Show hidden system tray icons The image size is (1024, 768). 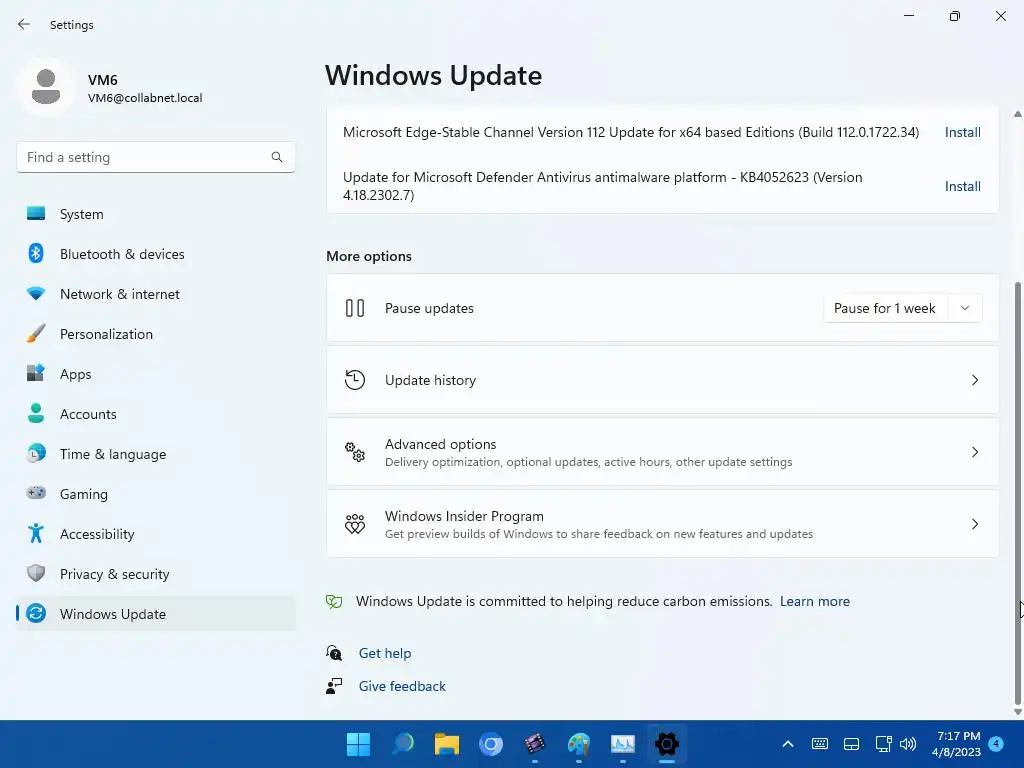tap(788, 744)
